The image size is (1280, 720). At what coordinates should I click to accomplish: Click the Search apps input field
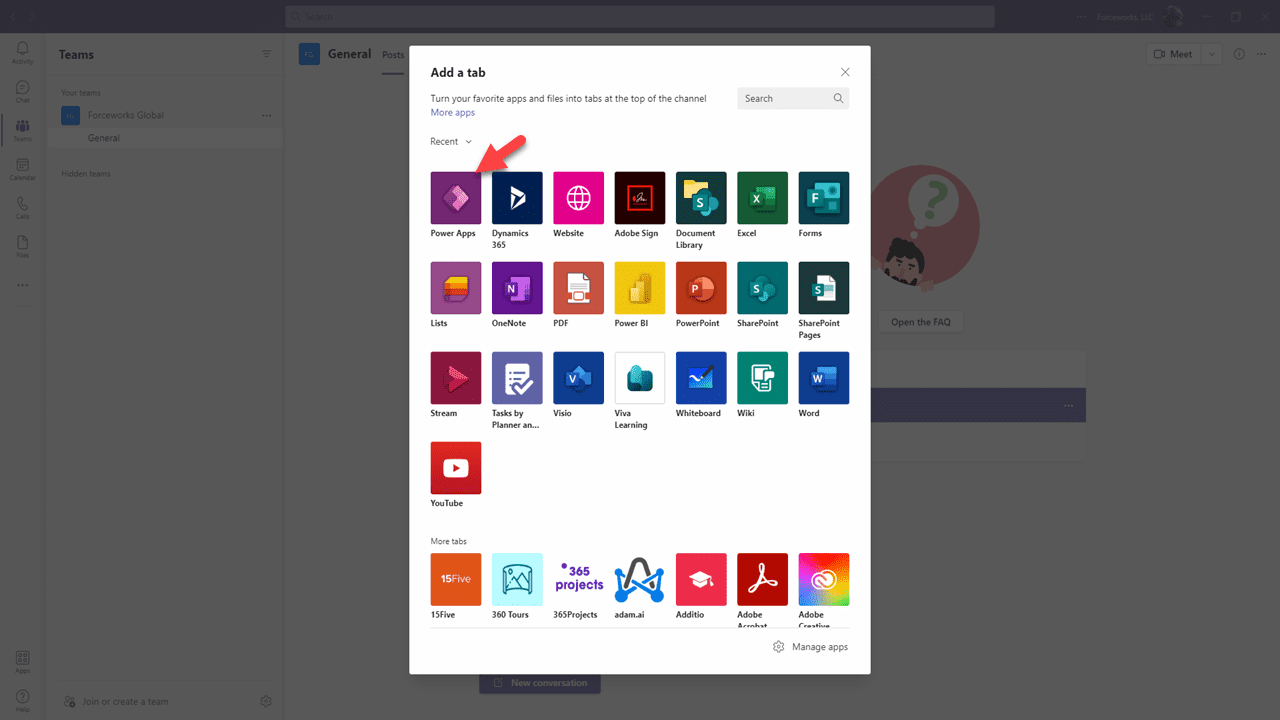[790, 98]
